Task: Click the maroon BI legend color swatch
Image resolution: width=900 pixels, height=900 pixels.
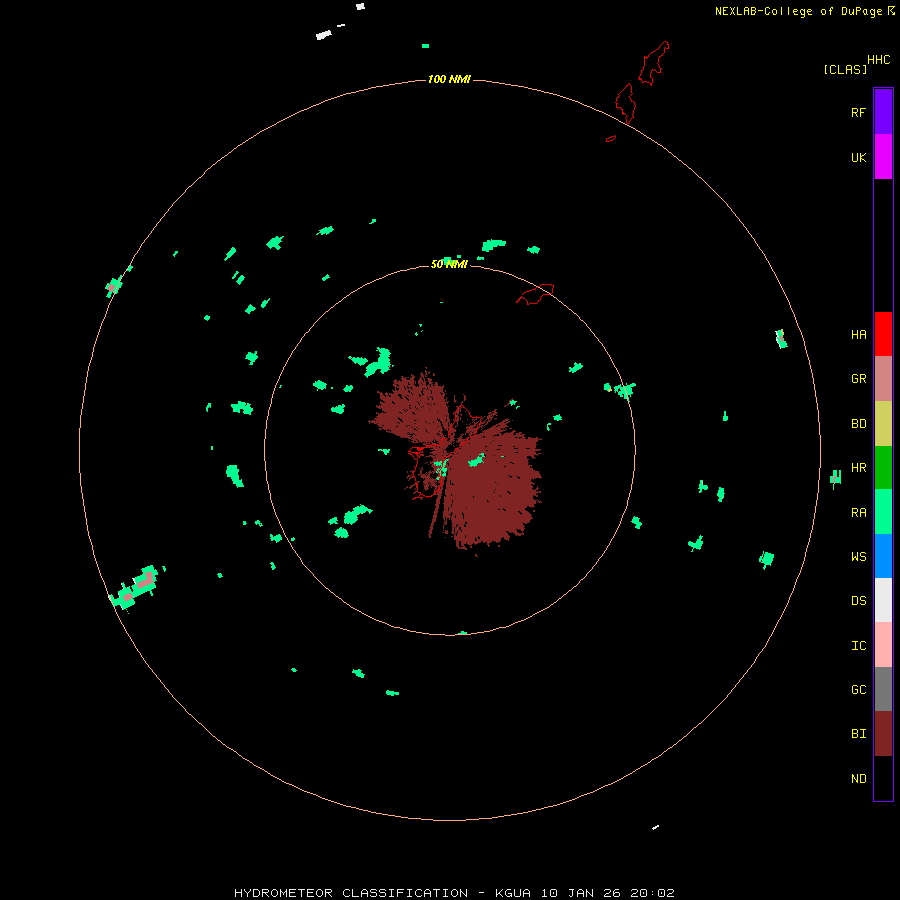Action: point(883,734)
